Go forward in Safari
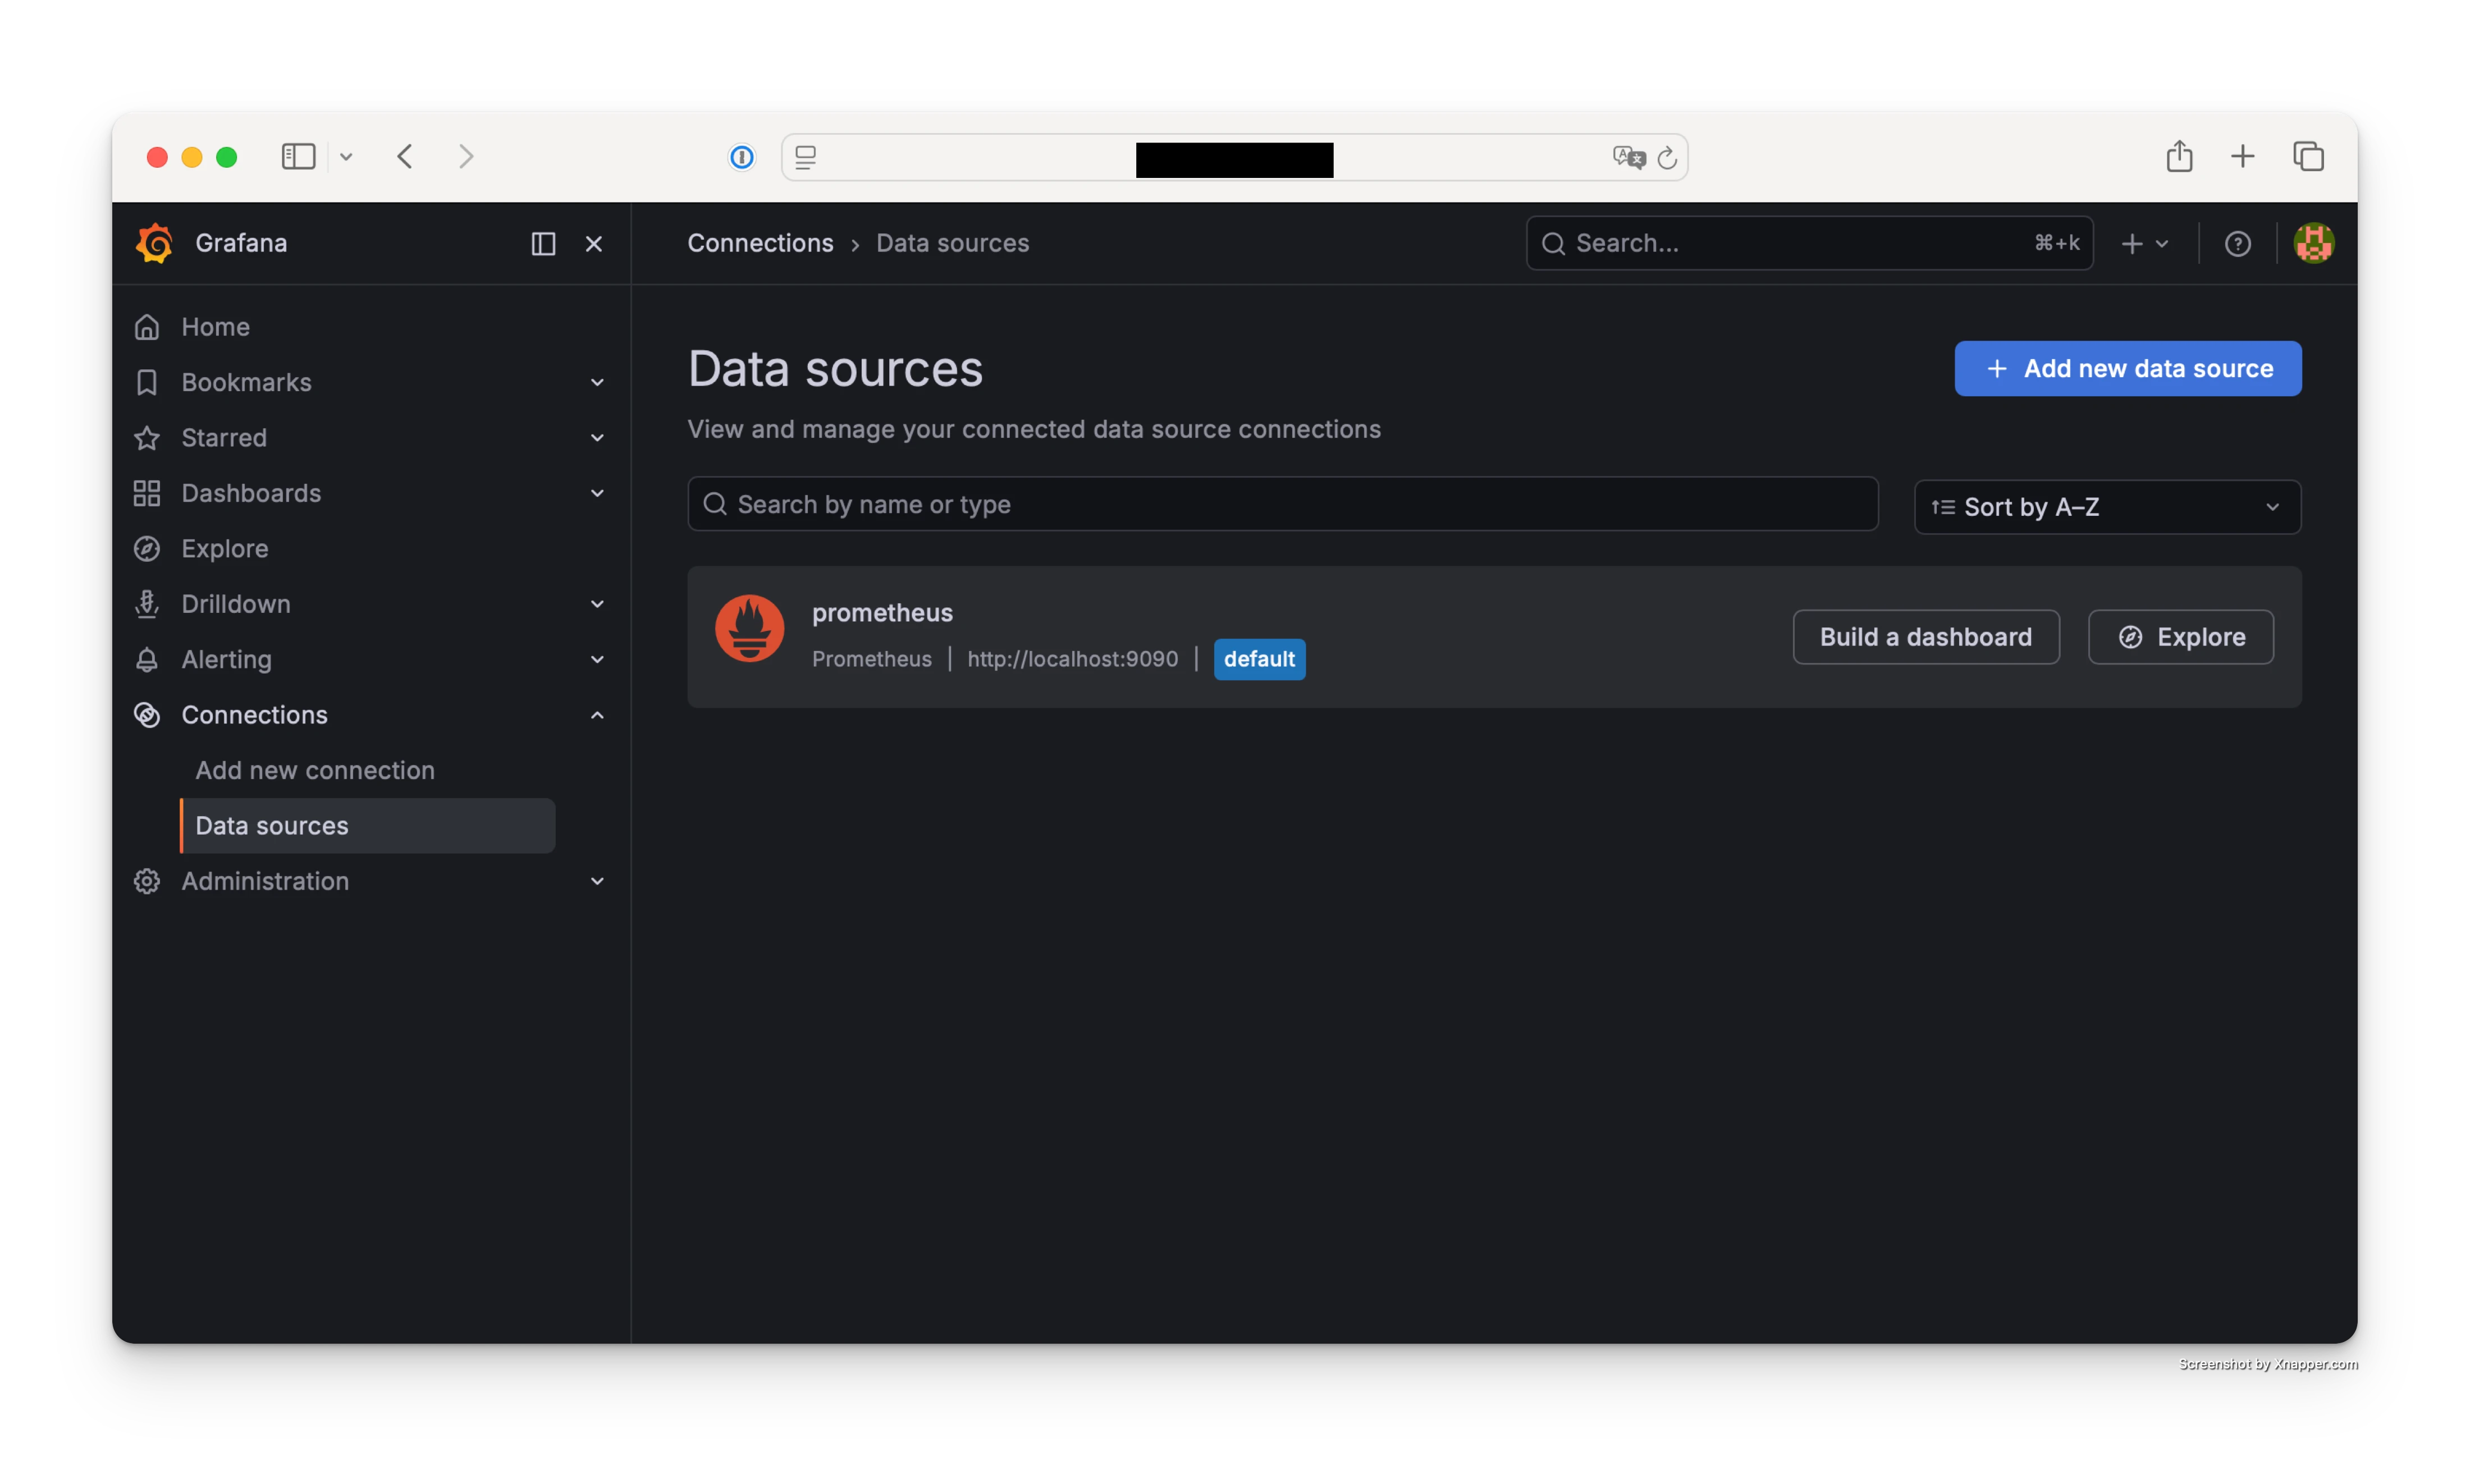The height and width of the screenshot is (1484, 2470). tap(466, 157)
